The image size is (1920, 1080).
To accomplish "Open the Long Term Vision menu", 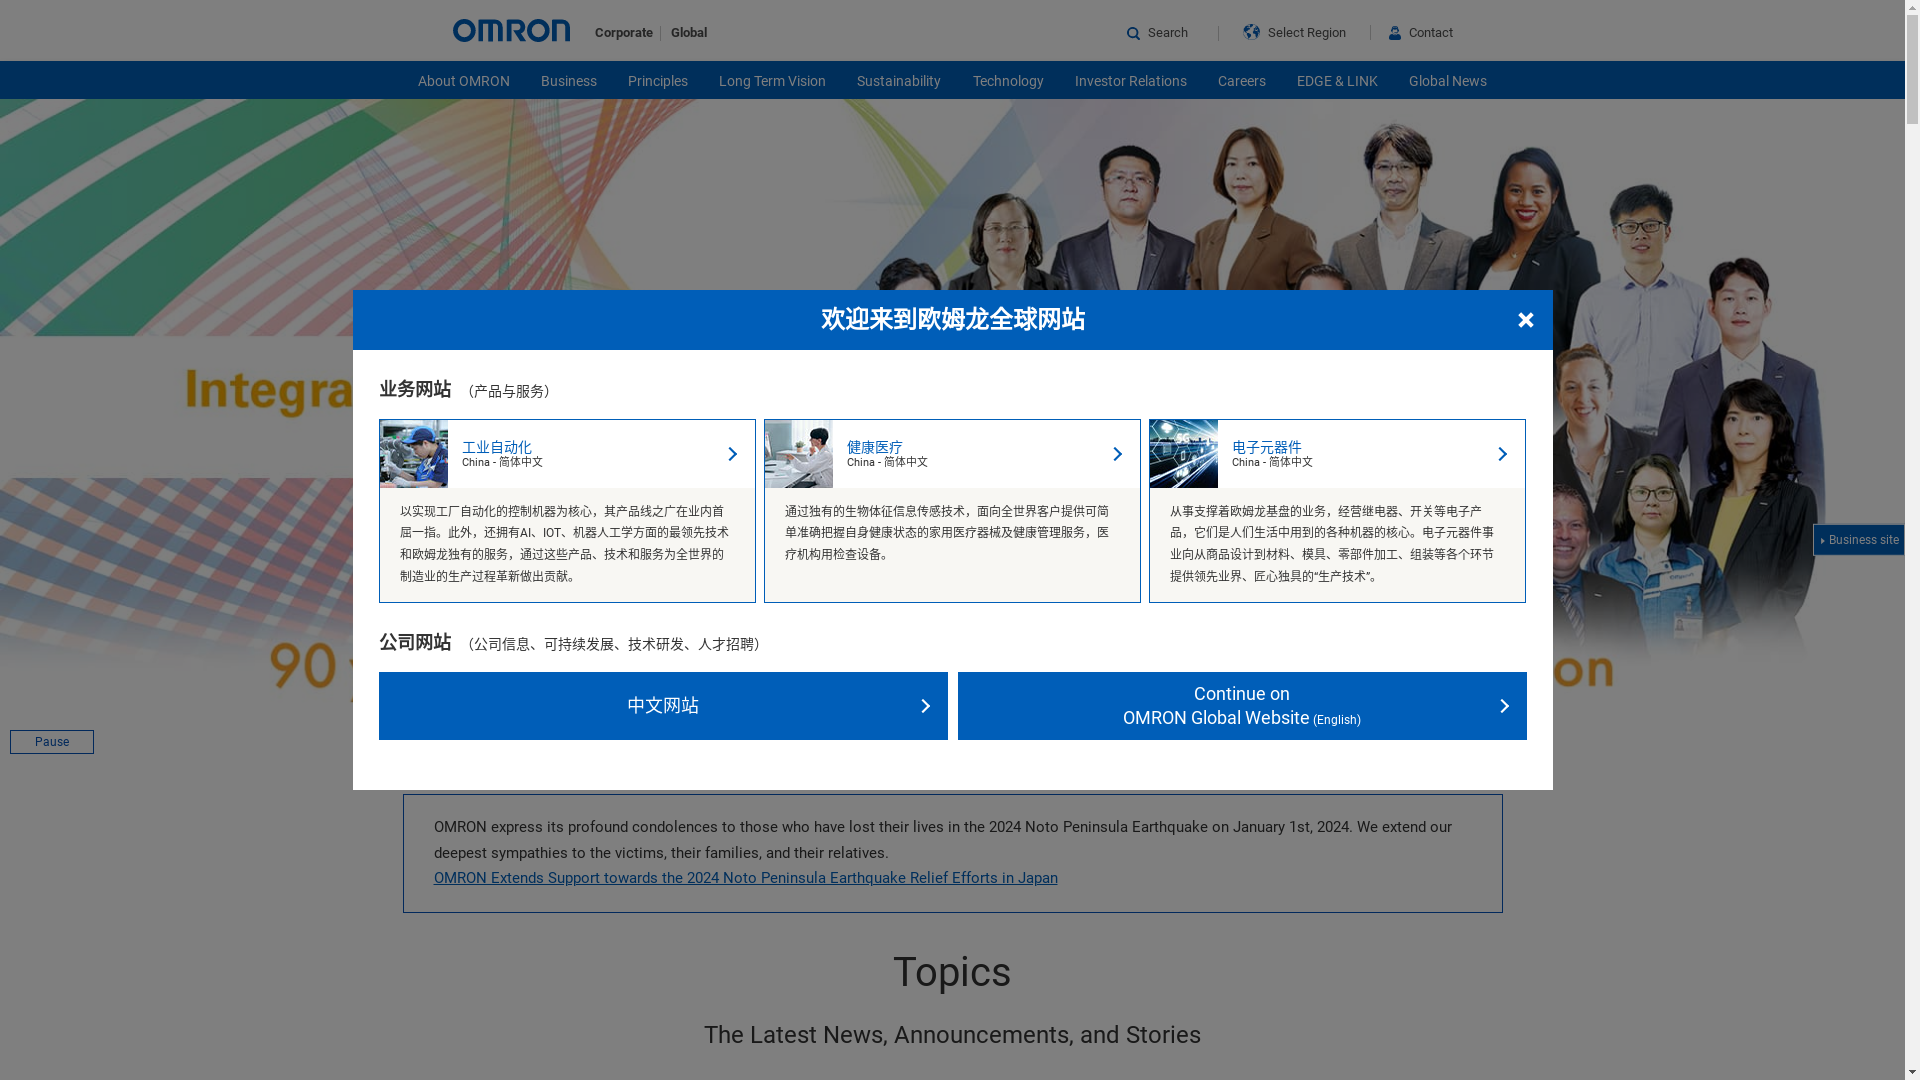I will pyautogui.click(x=772, y=81).
